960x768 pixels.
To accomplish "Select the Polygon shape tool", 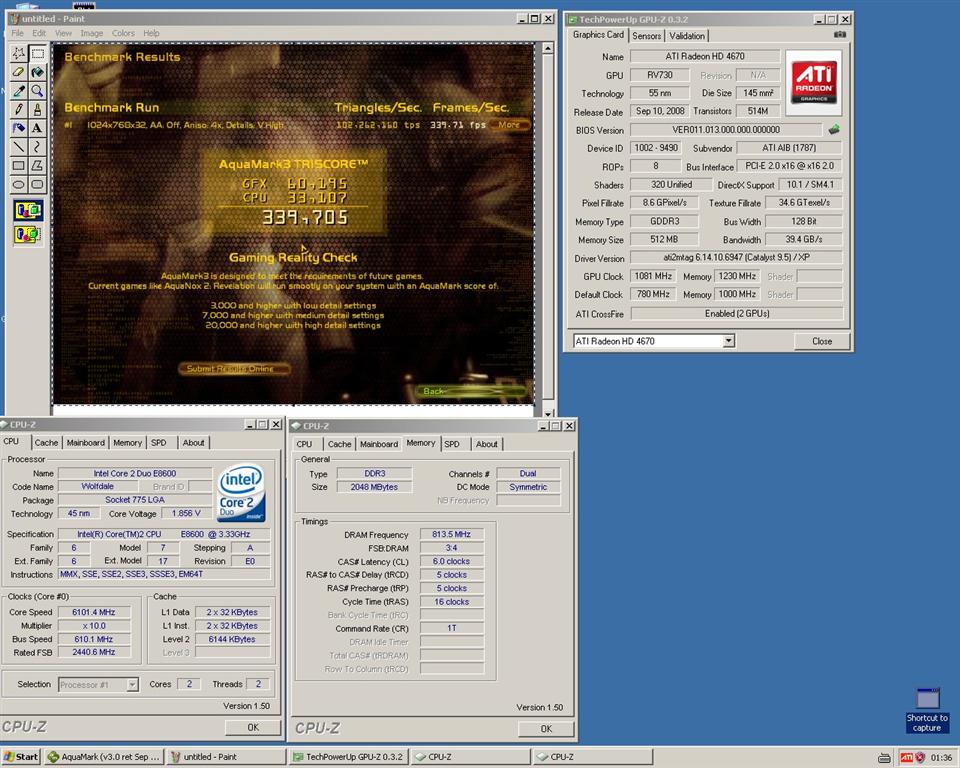I will [x=37, y=165].
